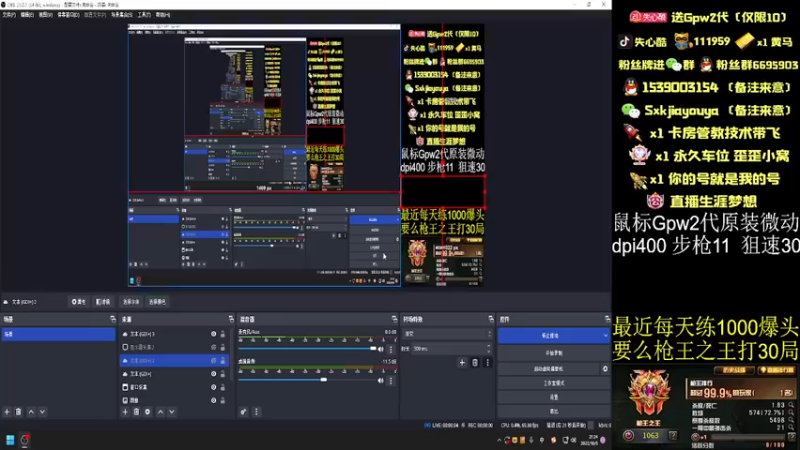Viewport: 800px width, 450px height.
Task: Mute the 桌面音频 speaker icon
Action: tap(381, 381)
